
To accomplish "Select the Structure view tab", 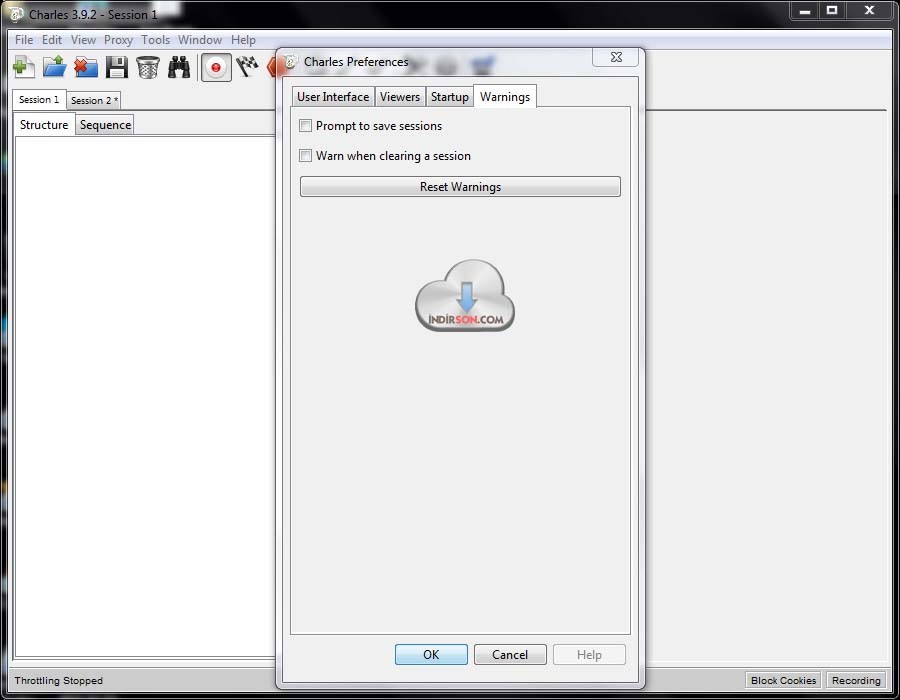I will 44,125.
